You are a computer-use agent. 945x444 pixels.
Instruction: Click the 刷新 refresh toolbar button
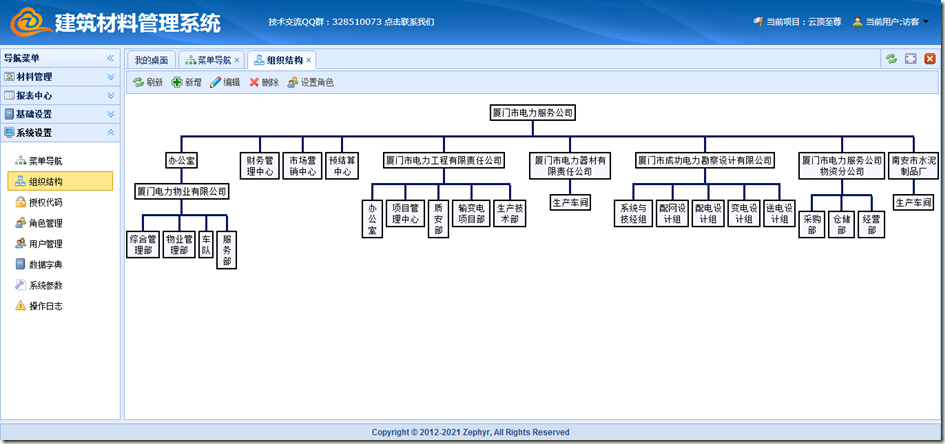click(x=148, y=83)
